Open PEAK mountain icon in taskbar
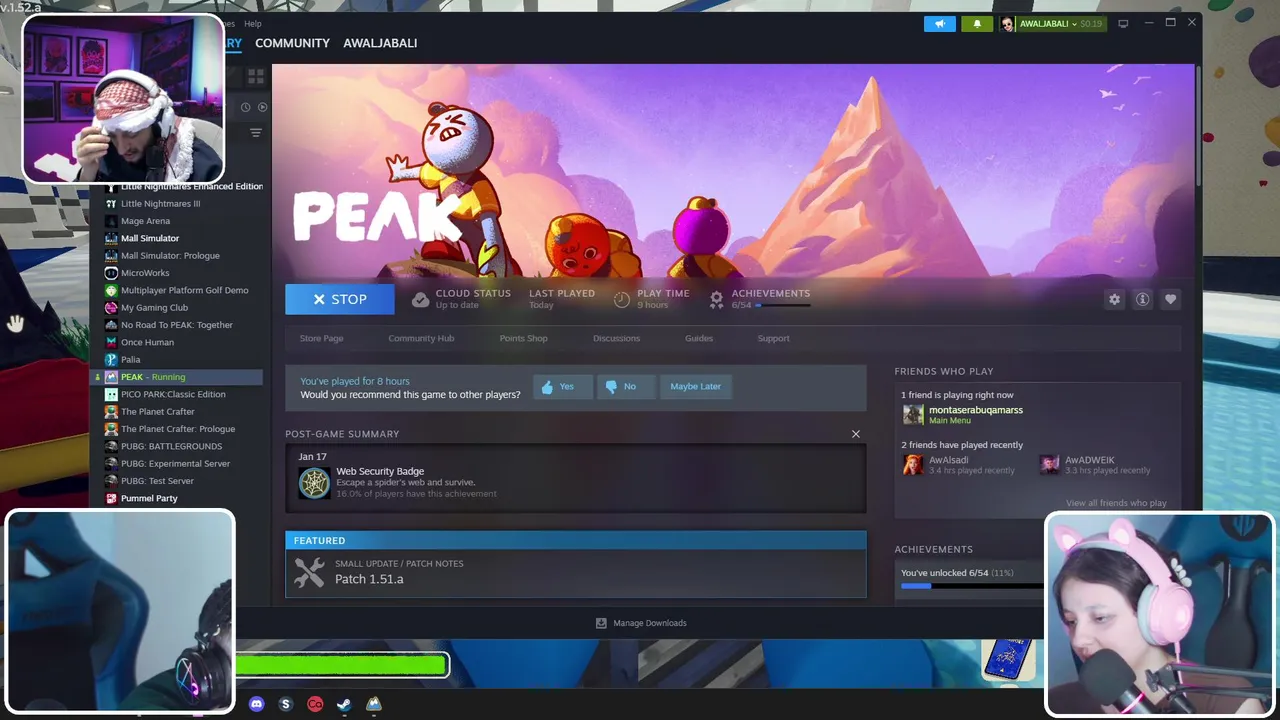This screenshot has height=720, width=1280. [x=374, y=704]
